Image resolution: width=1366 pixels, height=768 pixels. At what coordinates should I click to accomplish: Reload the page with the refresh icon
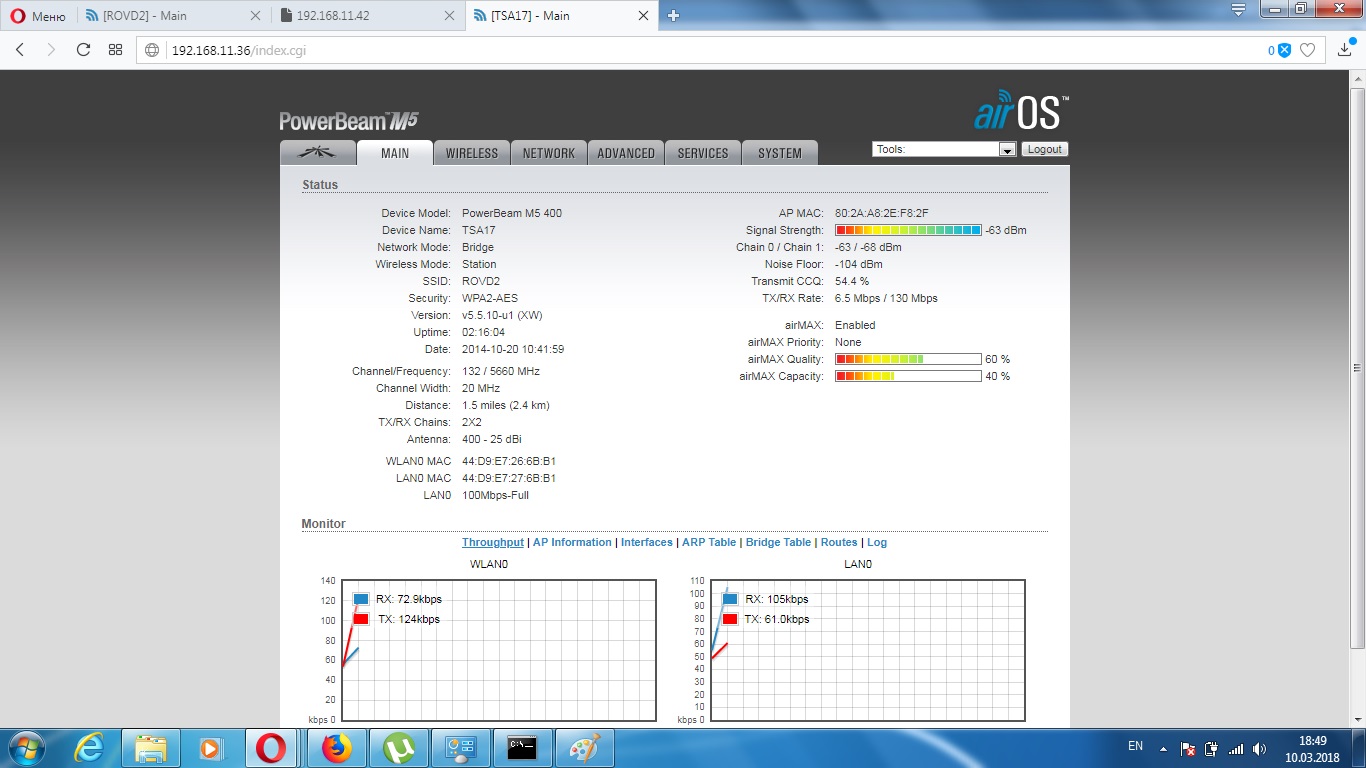pyautogui.click(x=83, y=50)
